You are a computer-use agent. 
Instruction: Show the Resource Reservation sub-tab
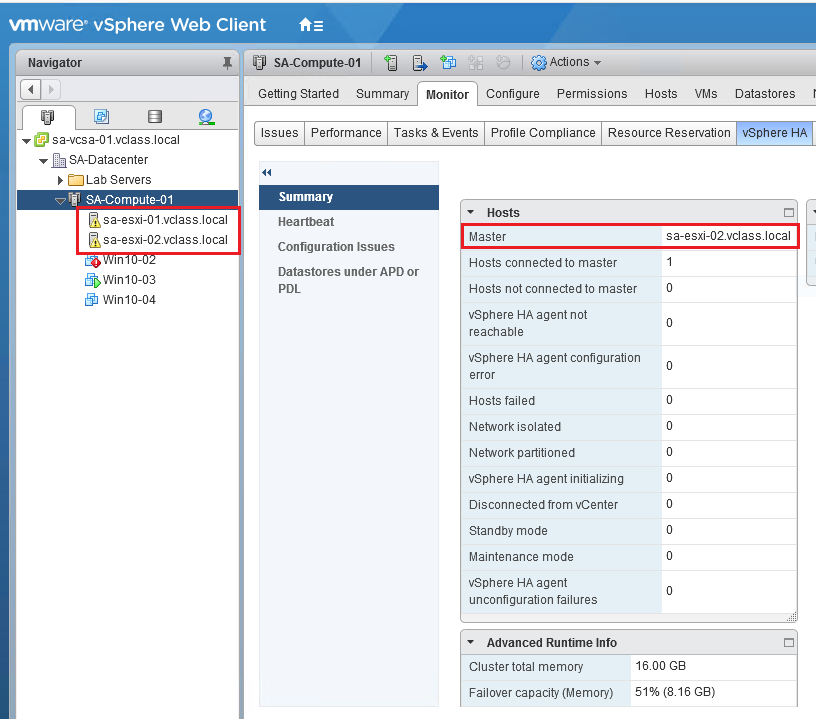pyautogui.click(x=669, y=133)
